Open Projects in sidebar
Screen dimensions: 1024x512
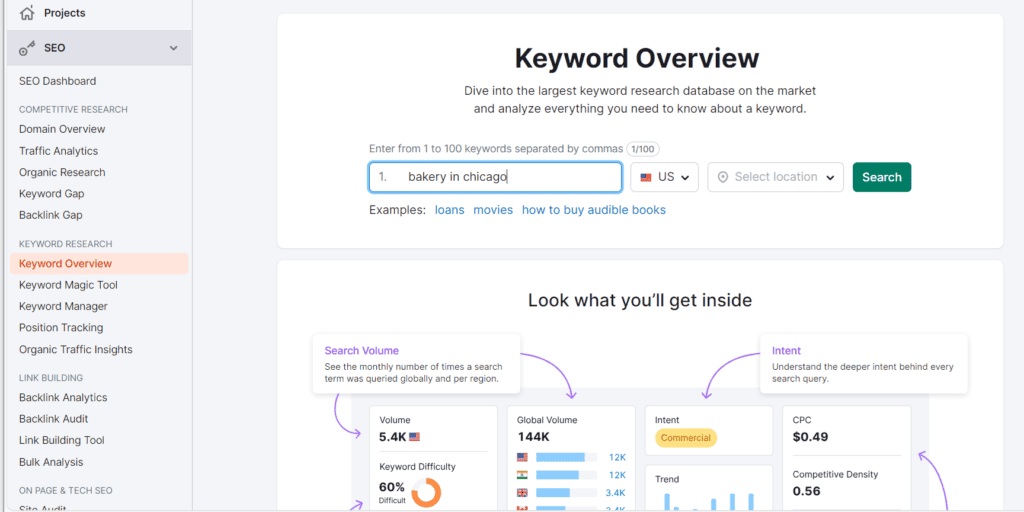65,13
